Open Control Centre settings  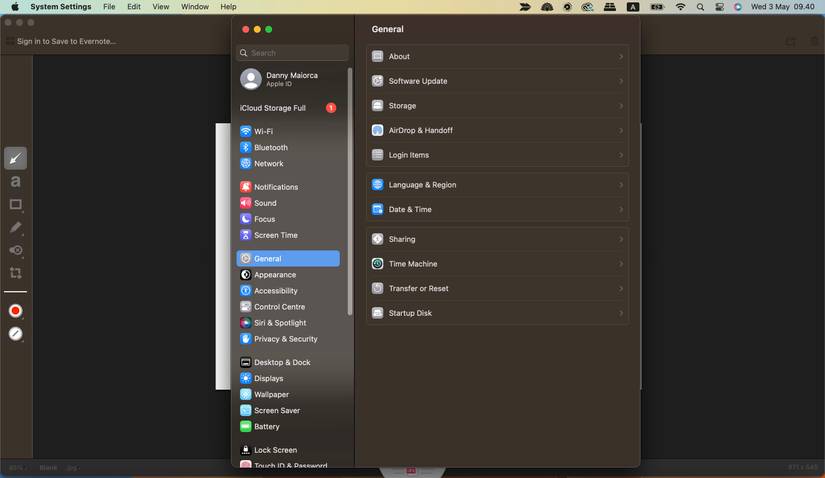click(x=288, y=307)
